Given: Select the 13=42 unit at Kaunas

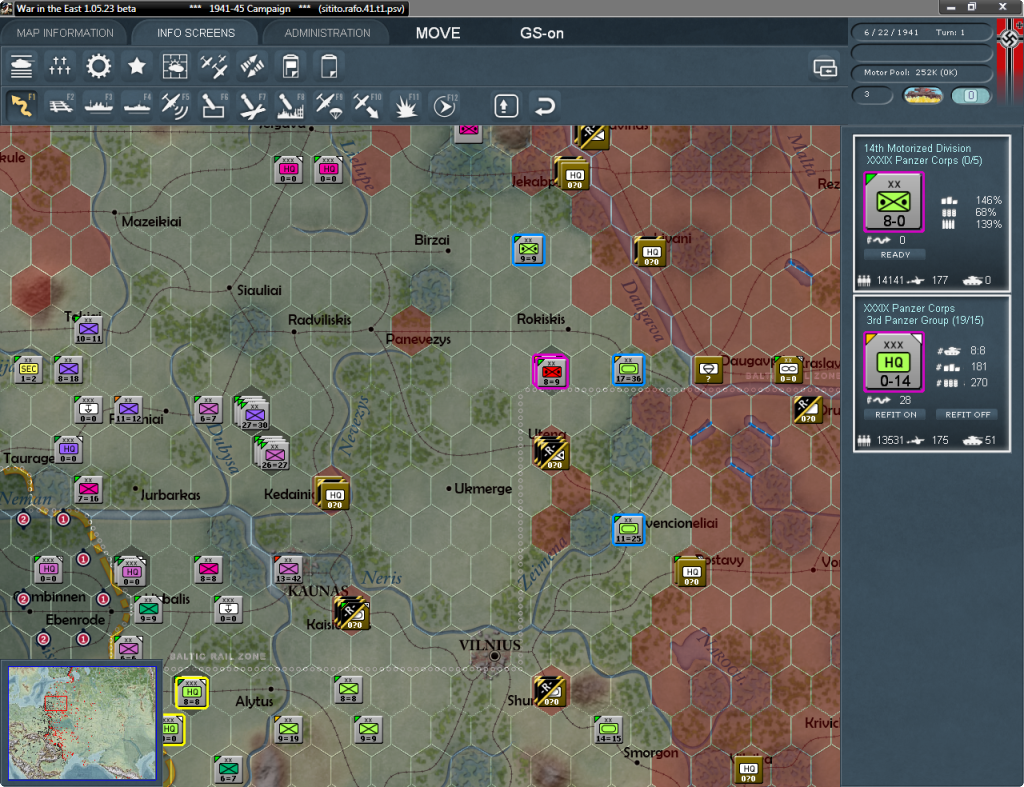Looking at the screenshot, I should pos(288,570).
